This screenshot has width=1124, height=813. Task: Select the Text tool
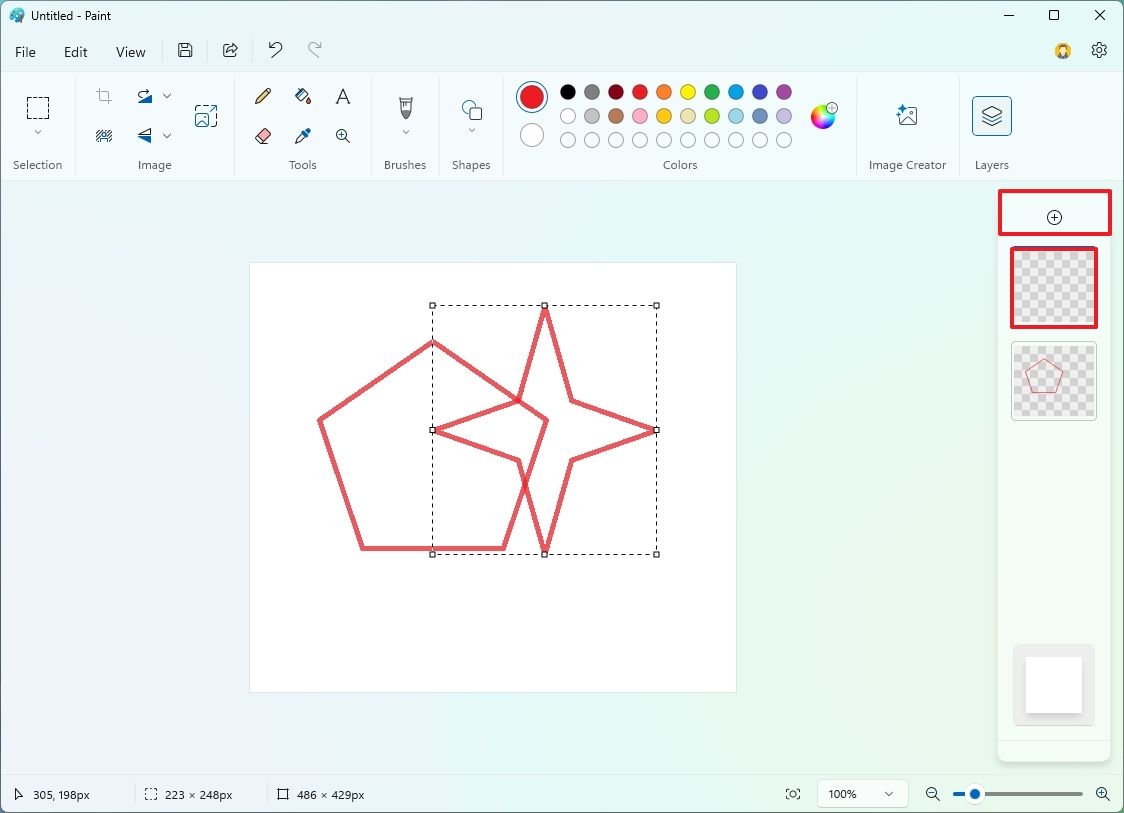pyautogui.click(x=342, y=96)
